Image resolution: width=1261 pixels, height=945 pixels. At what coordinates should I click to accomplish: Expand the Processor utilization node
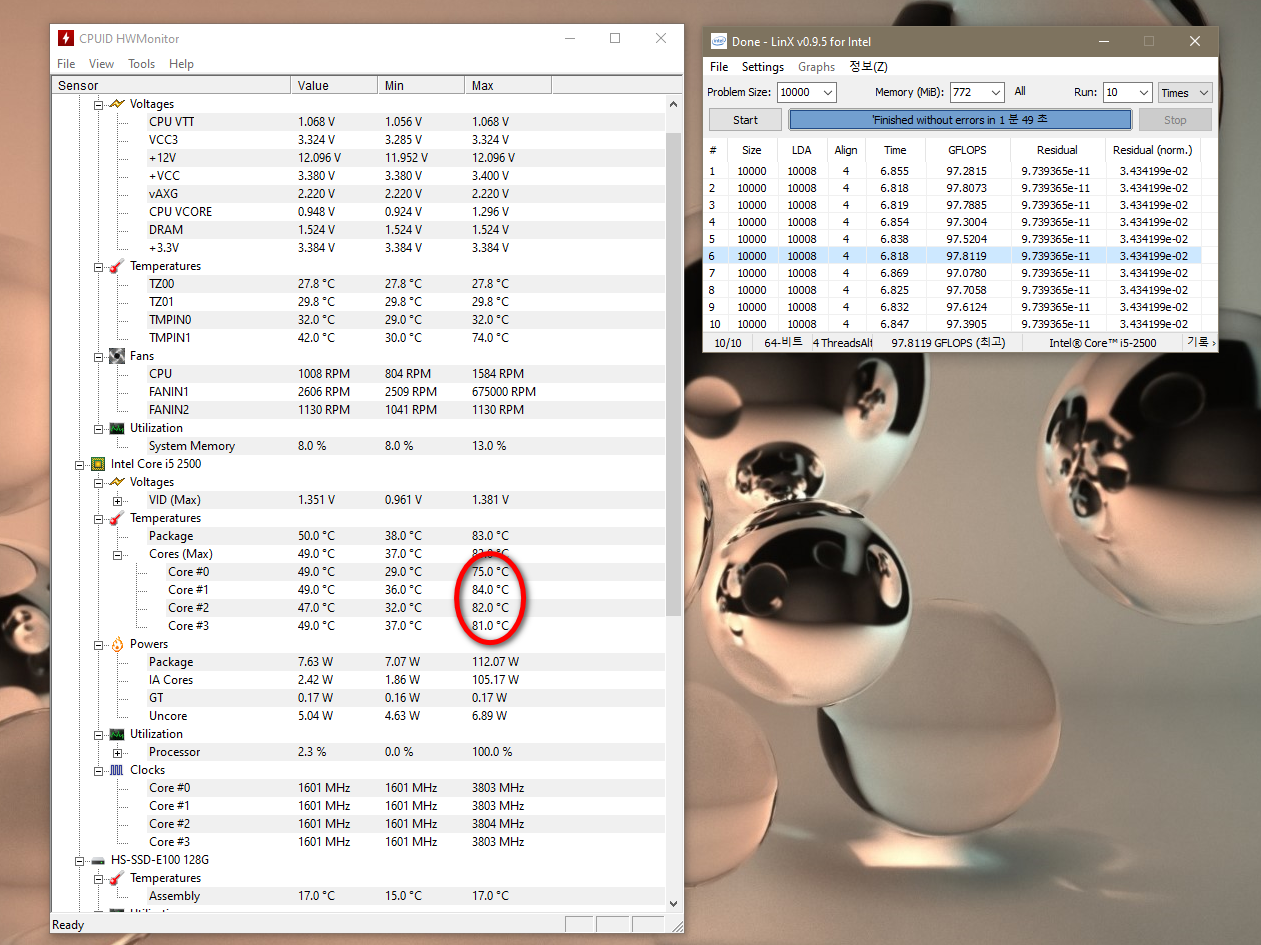(117, 752)
